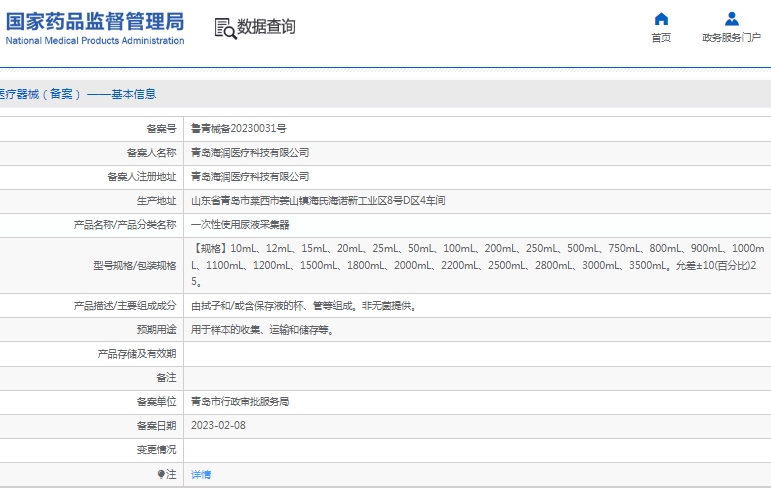Click 产品描述/主要组成成分 label
Screen dimensions: 771x493
[x=125, y=306]
